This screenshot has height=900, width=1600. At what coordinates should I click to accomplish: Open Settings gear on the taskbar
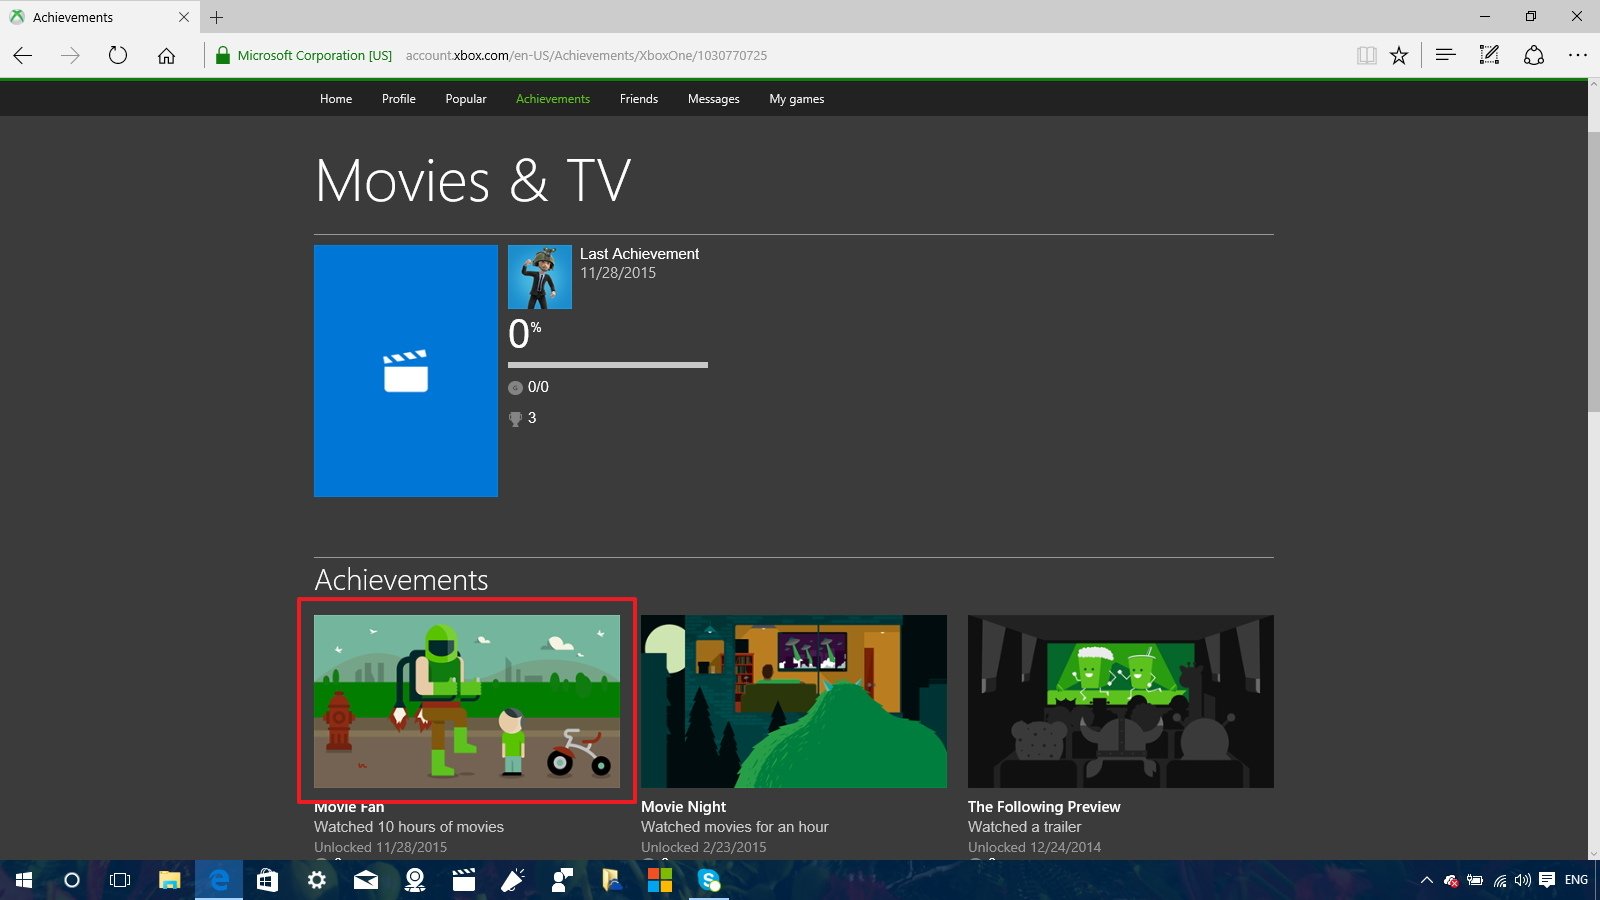[316, 880]
